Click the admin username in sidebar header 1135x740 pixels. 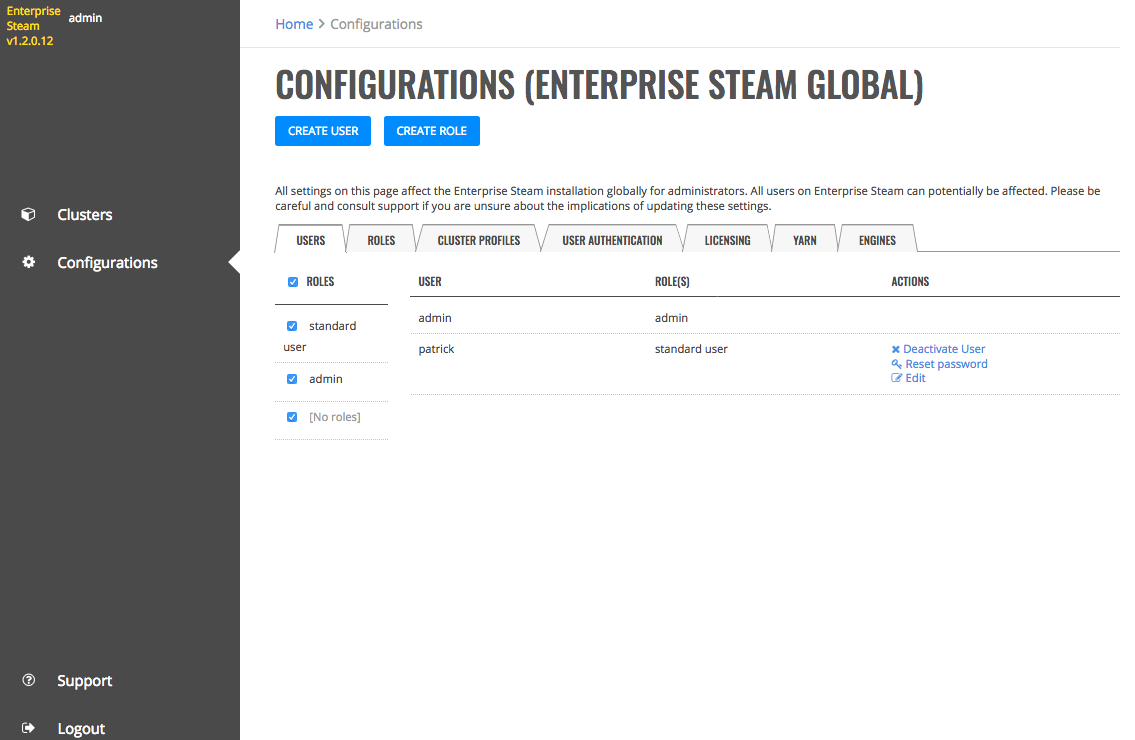tap(85, 17)
